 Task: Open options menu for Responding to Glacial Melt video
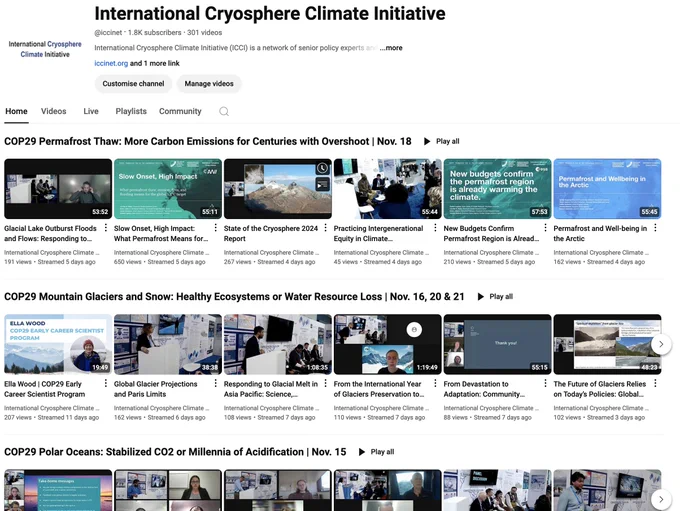coord(325,383)
